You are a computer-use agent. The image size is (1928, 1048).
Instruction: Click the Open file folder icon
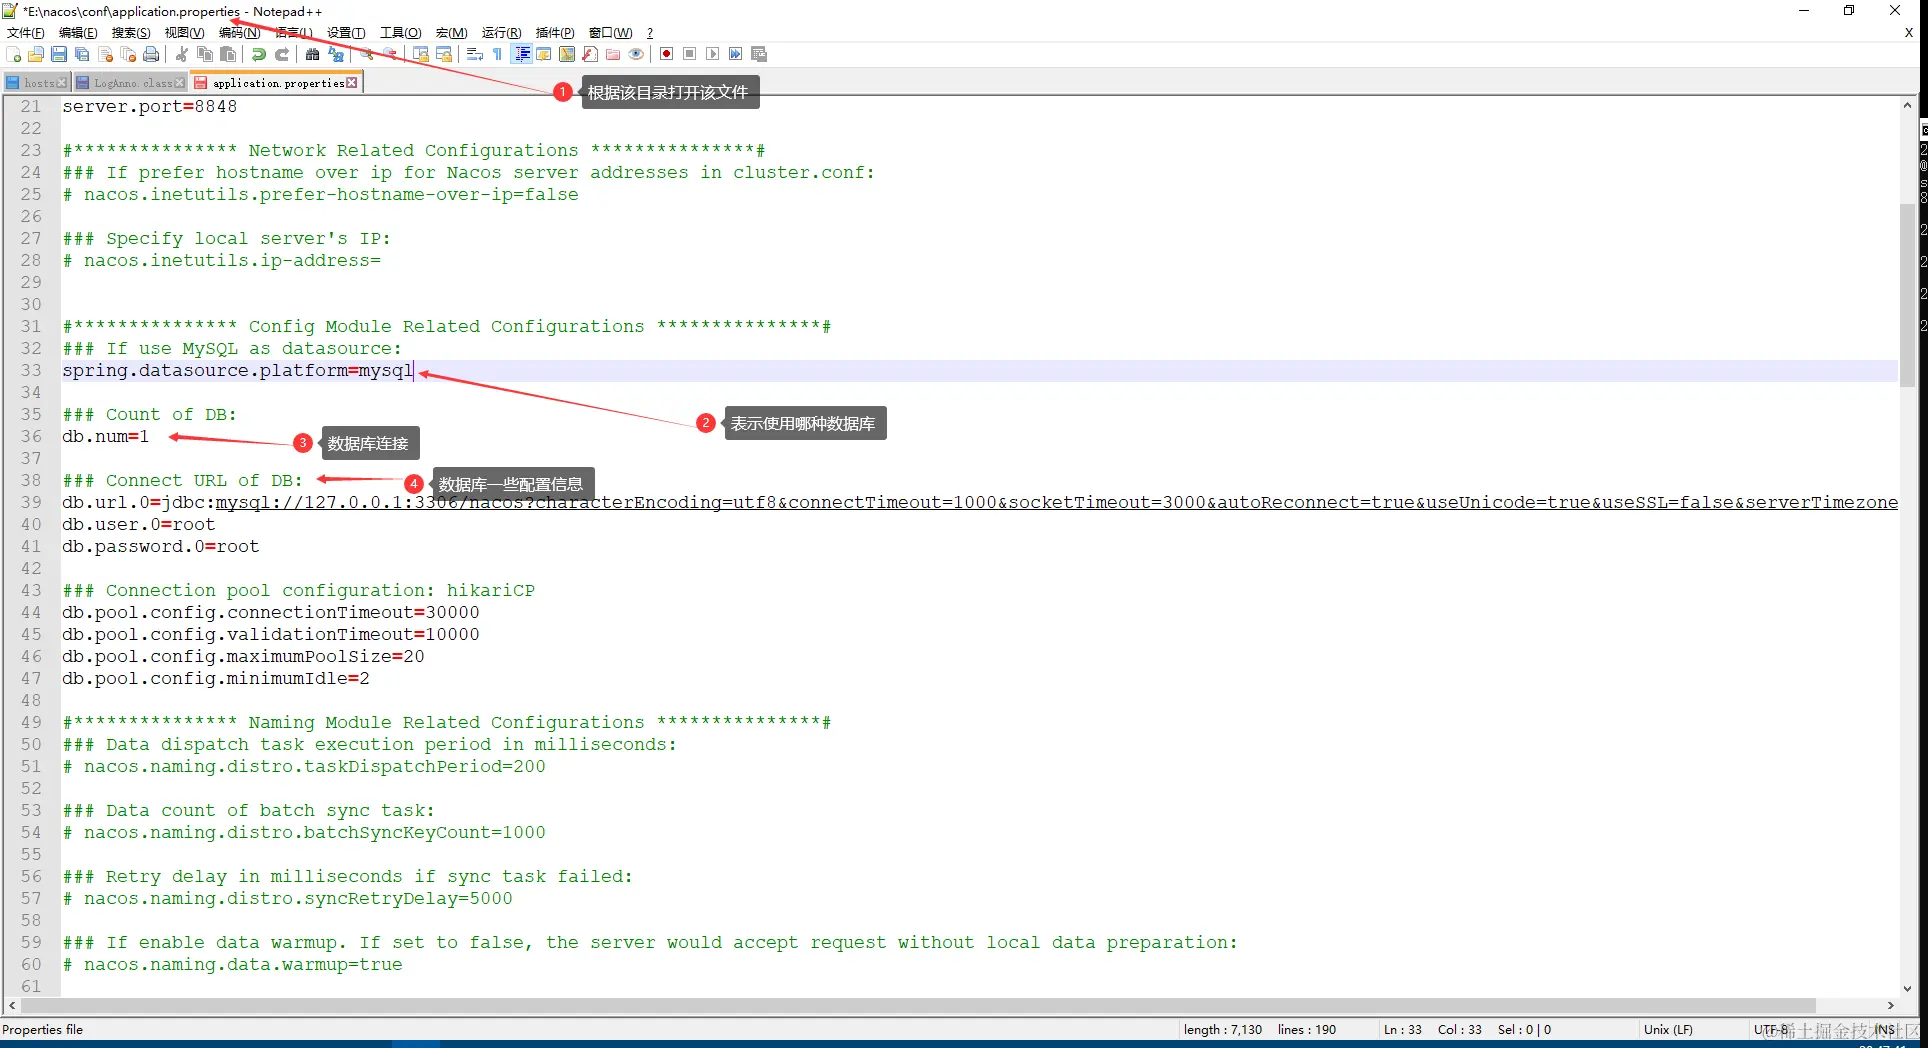pos(36,54)
